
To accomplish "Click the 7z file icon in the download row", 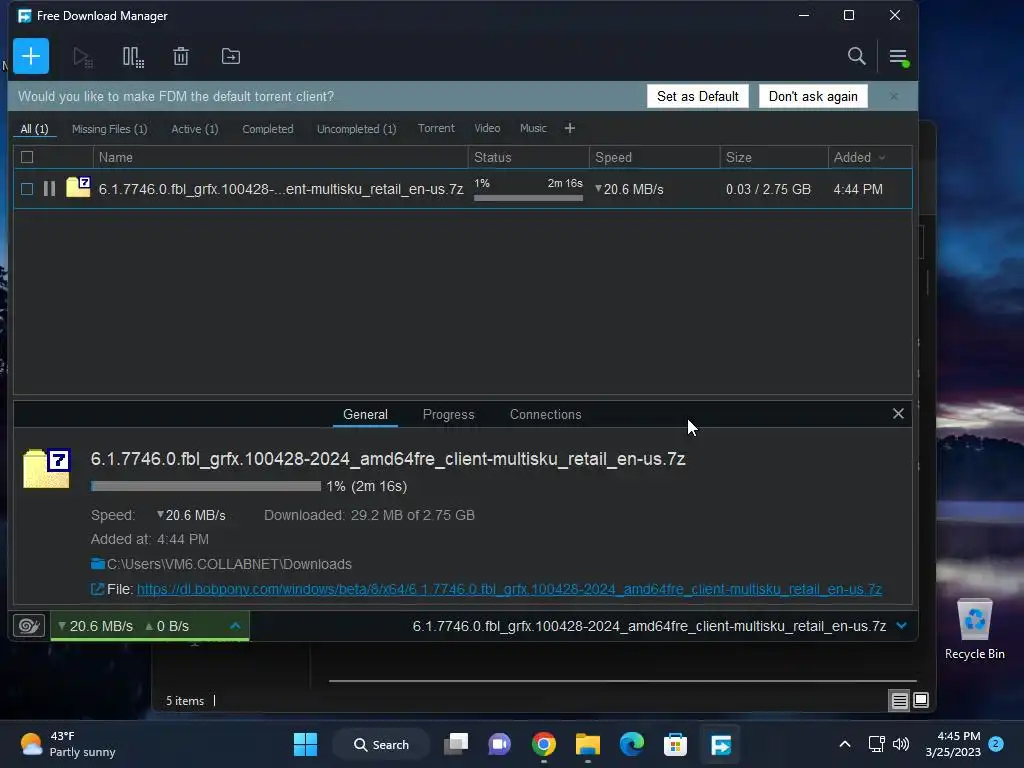I will (x=78, y=187).
